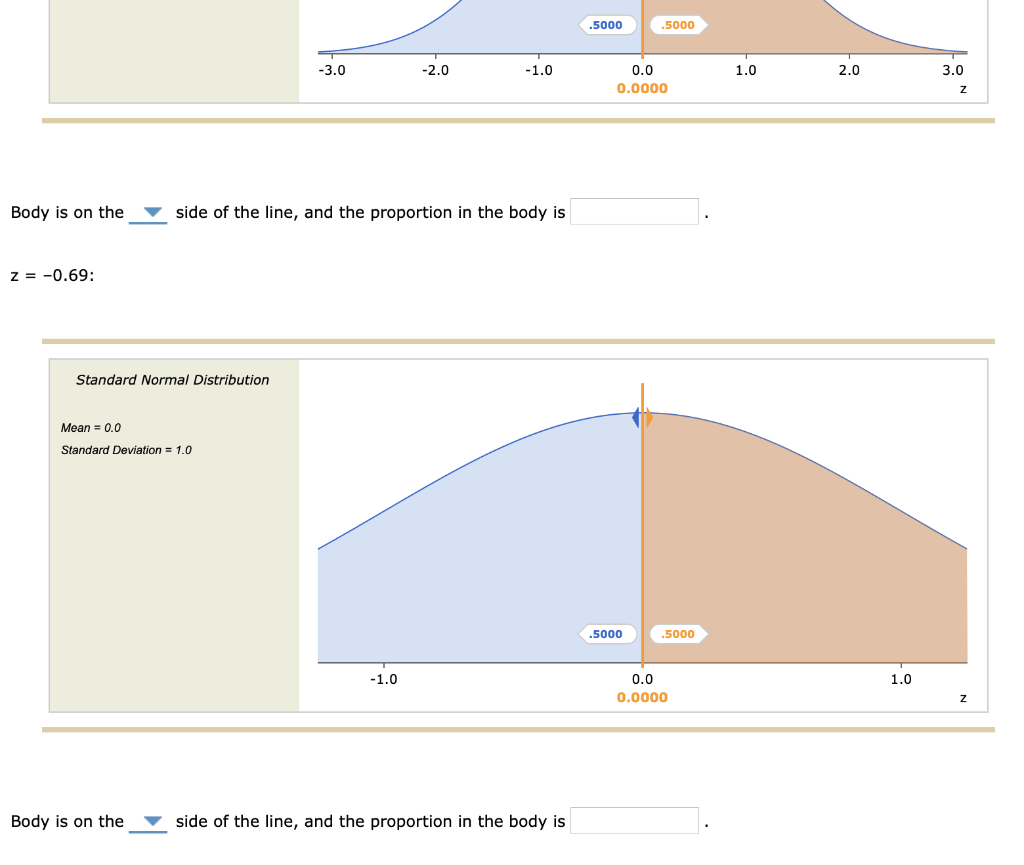Click the orange arrow handle at the lower curve's peak
The width and height of the screenshot is (1024, 865).
point(648,417)
